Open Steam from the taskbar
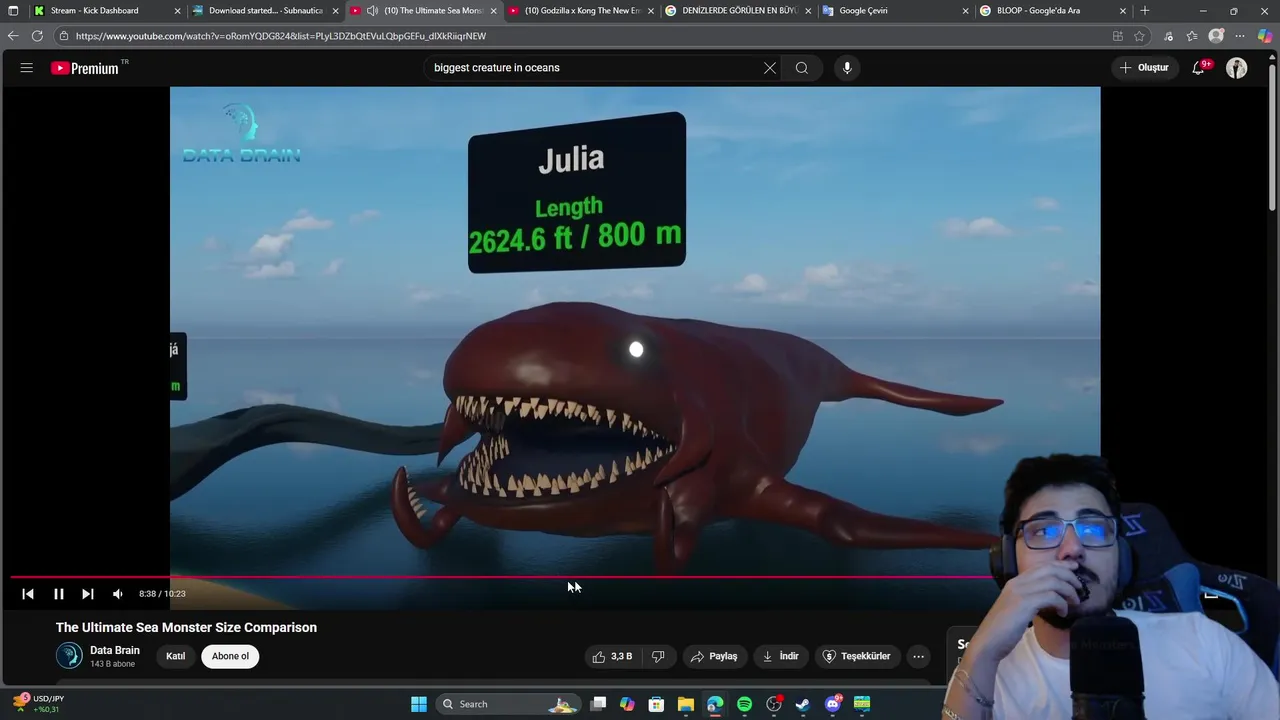 tap(802, 704)
